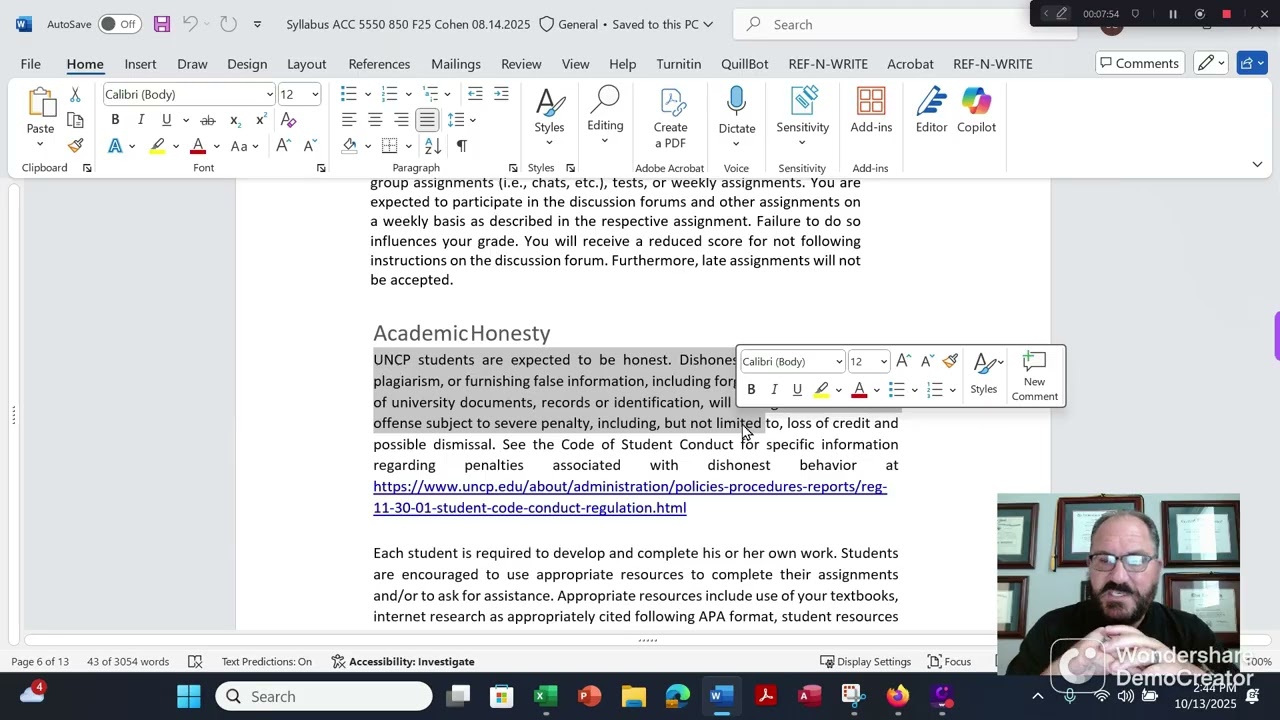Screen dimensions: 1280x720
Task: Toggle Subscript formatting
Action: point(234,120)
